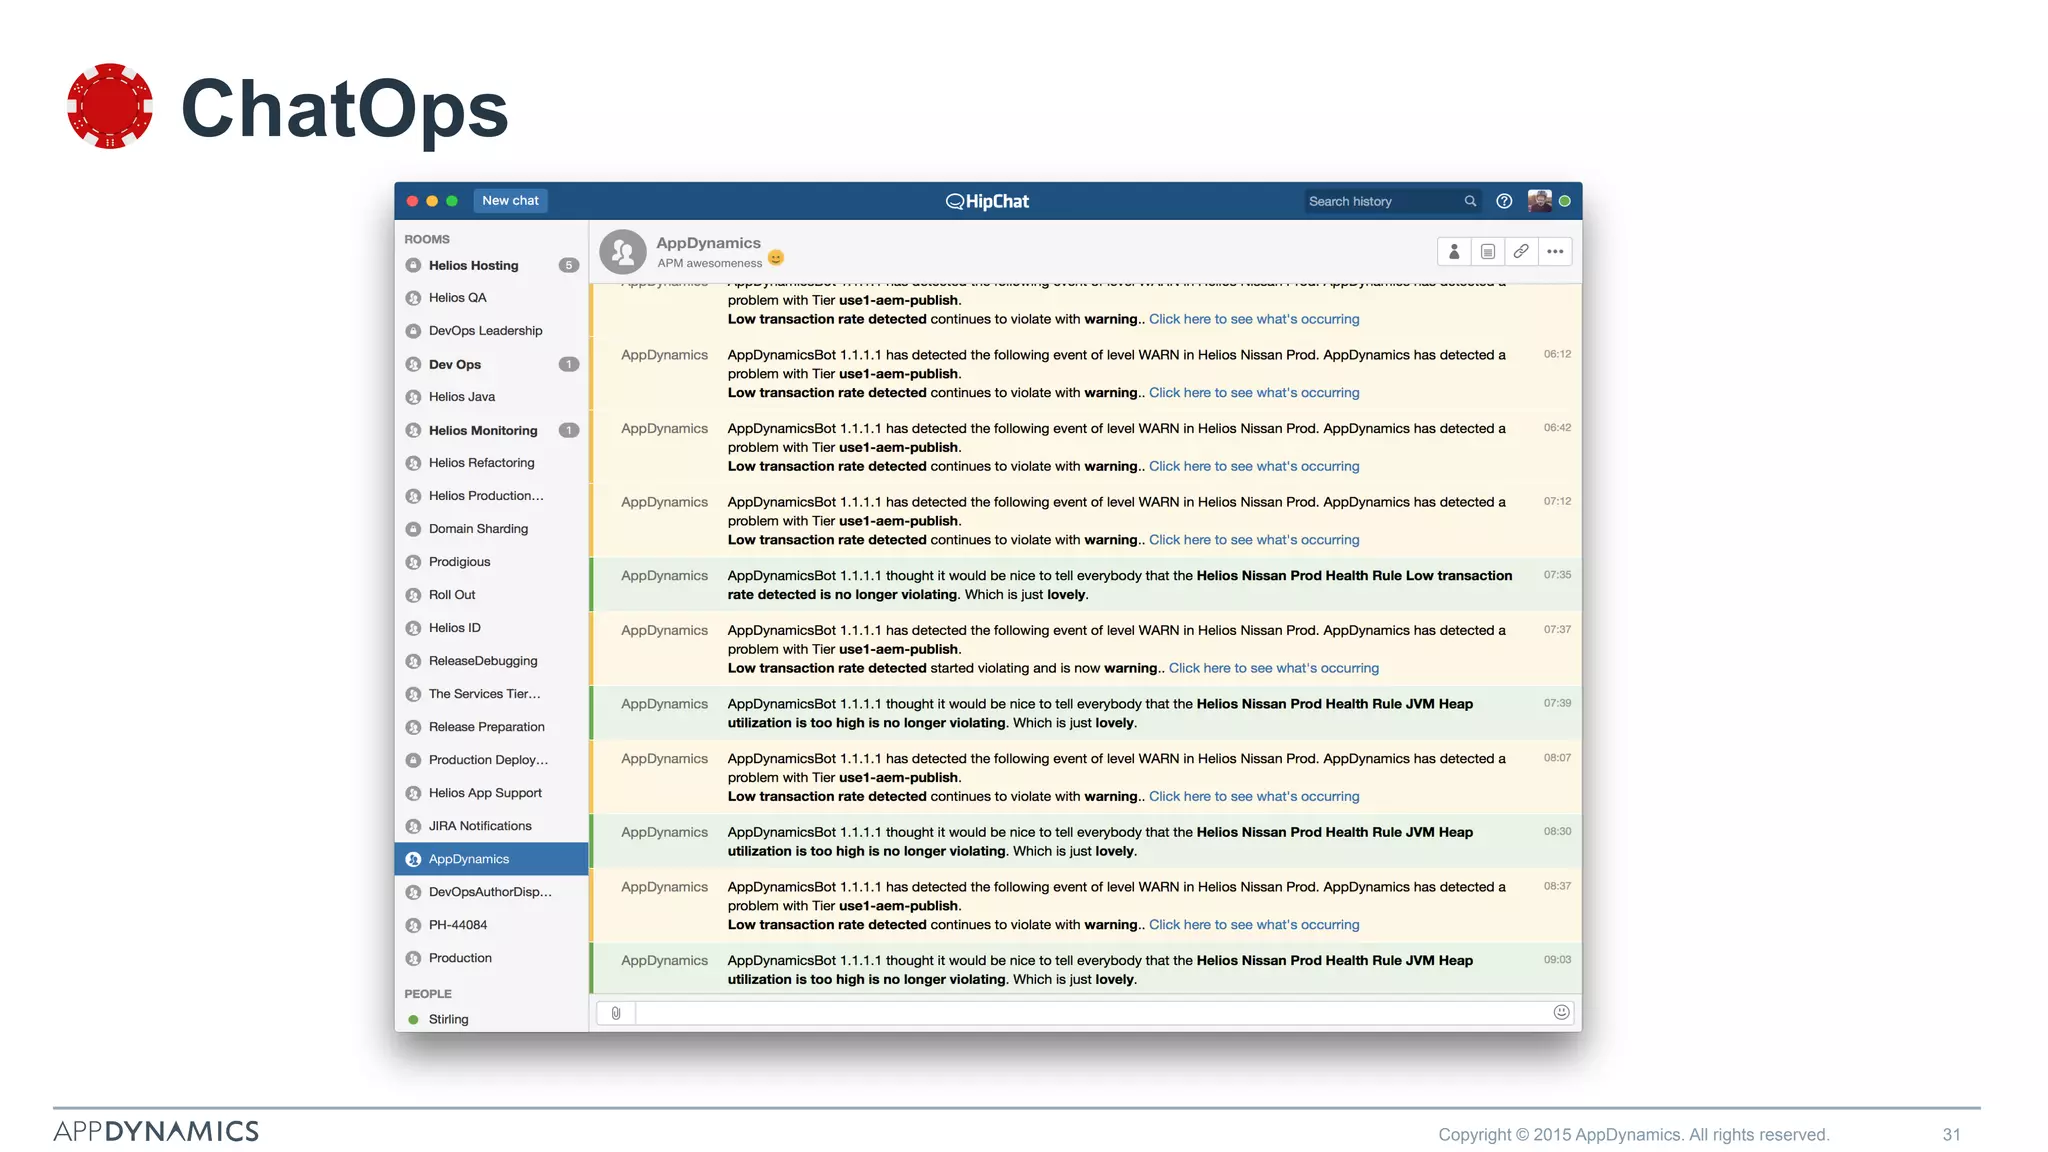The width and height of the screenshot is (2048, 1152).
Task: Show room members person icon
Action: 1454,252
